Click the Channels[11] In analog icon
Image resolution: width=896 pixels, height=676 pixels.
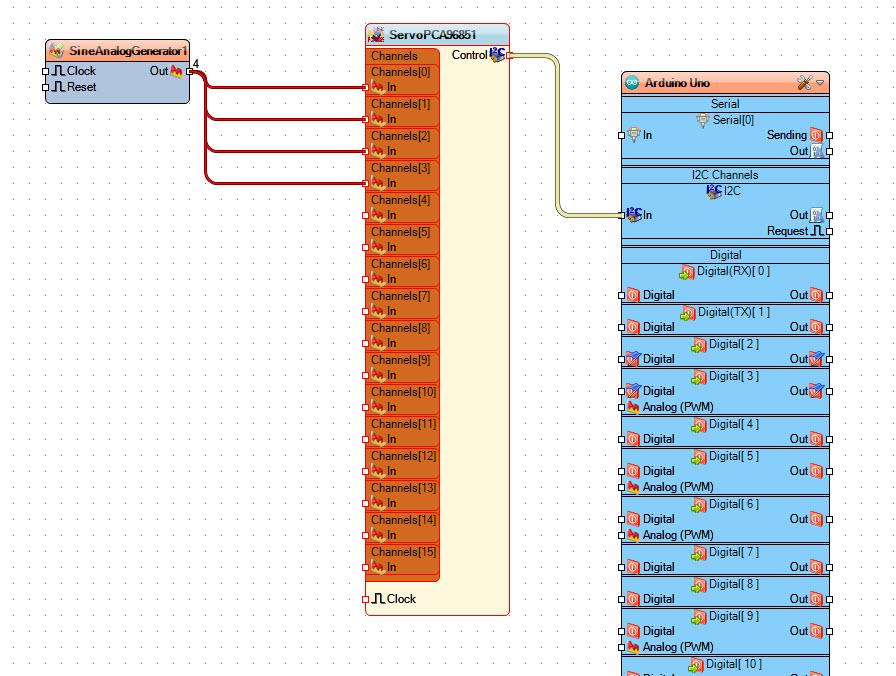tap(378, 439)
